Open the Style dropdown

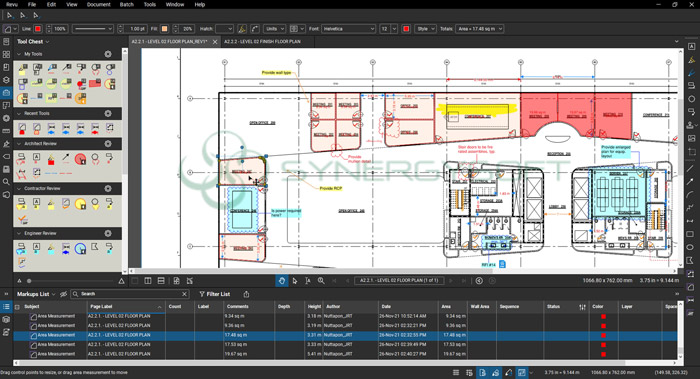pos(425,29)
